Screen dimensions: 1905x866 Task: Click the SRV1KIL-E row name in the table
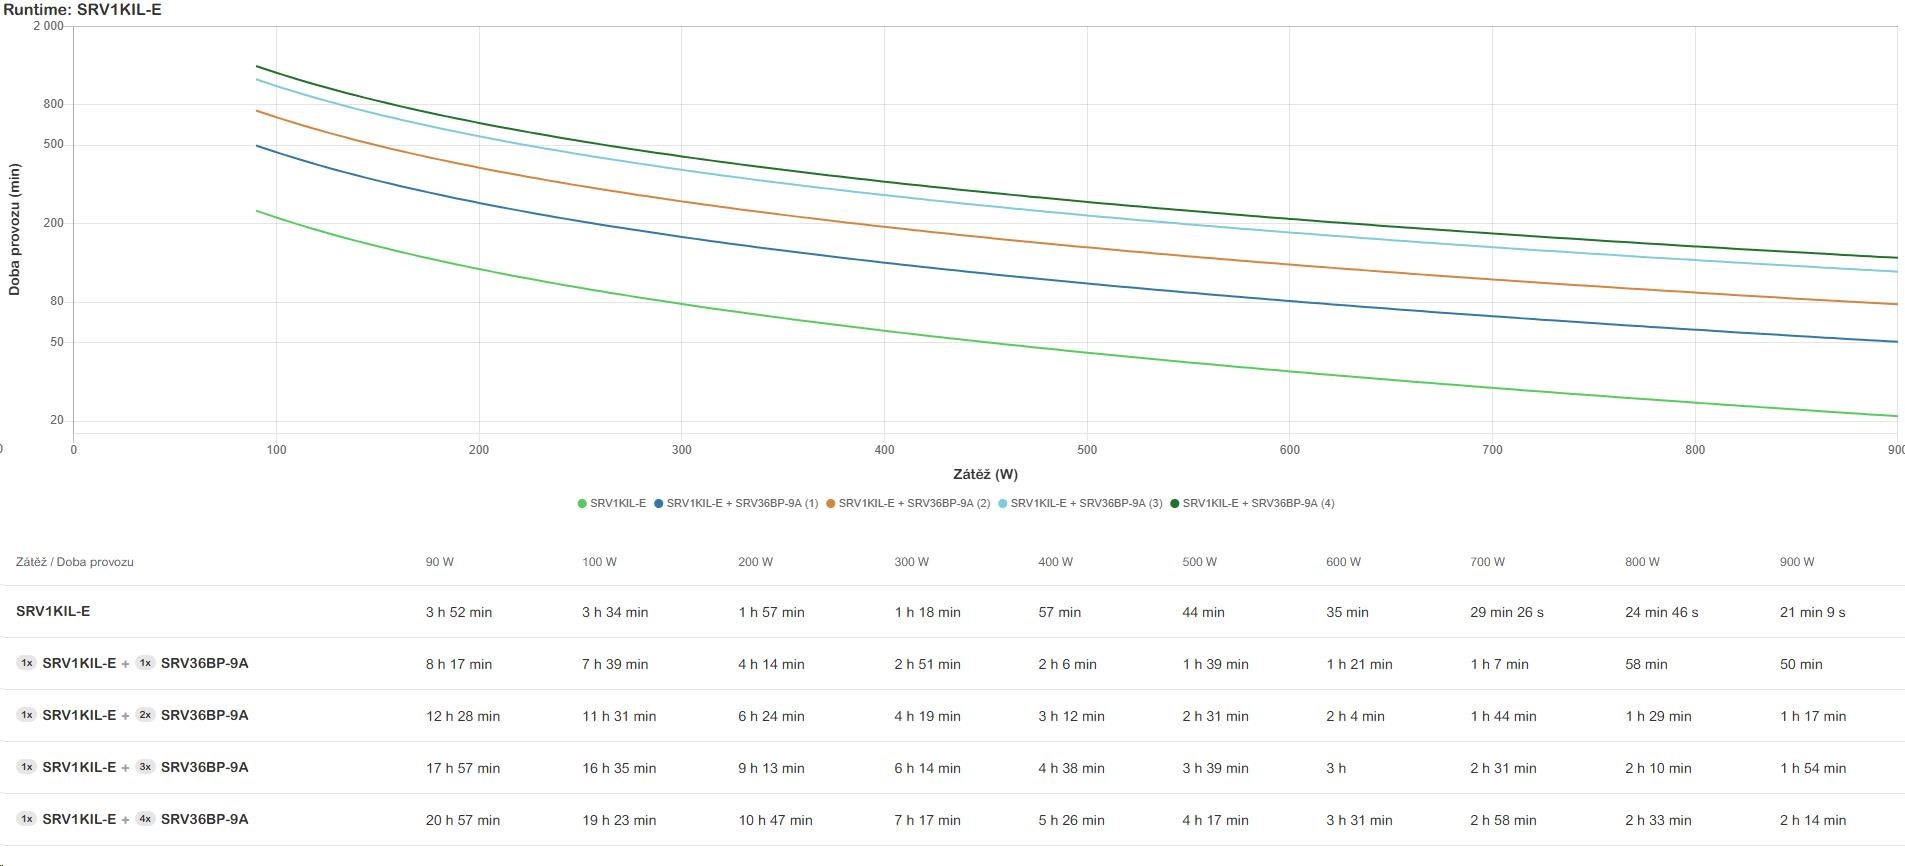[x=53, y=611]
